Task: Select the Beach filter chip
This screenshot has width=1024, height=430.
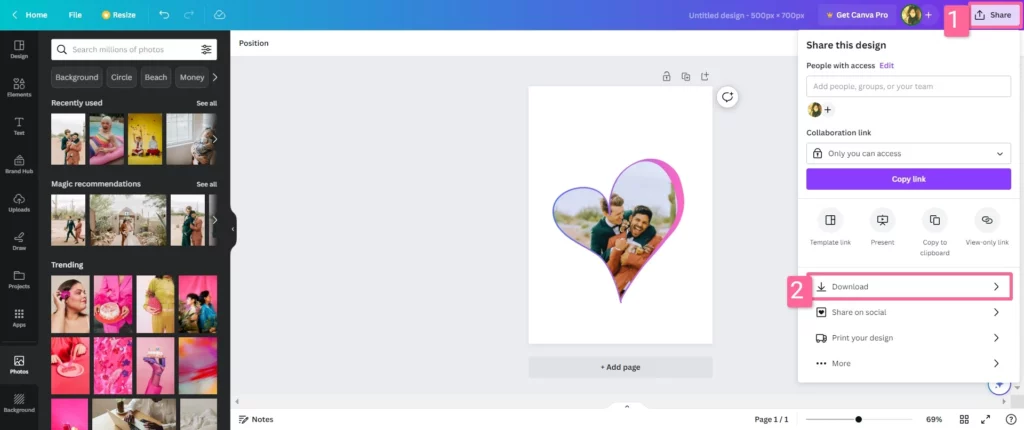Action: click(x=155, y=77)
